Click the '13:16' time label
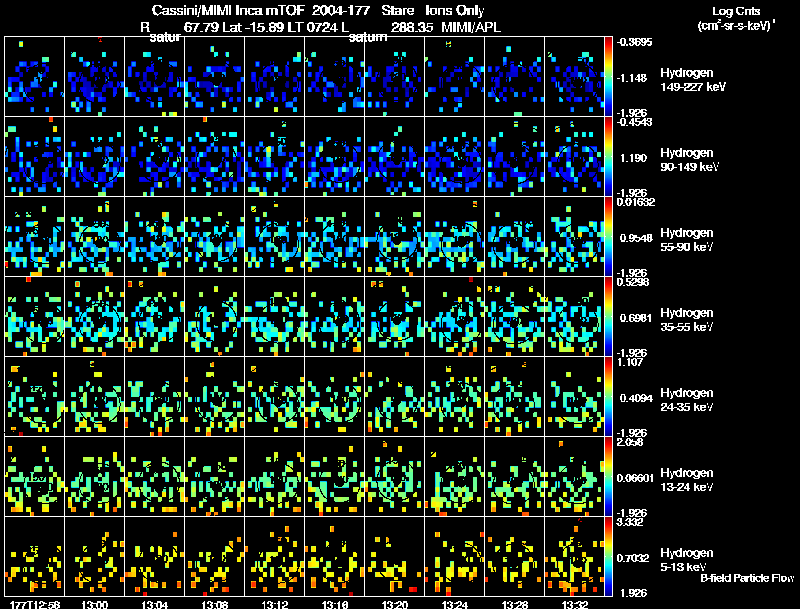This screenshot has height=609, width=800. coord(335,604)
